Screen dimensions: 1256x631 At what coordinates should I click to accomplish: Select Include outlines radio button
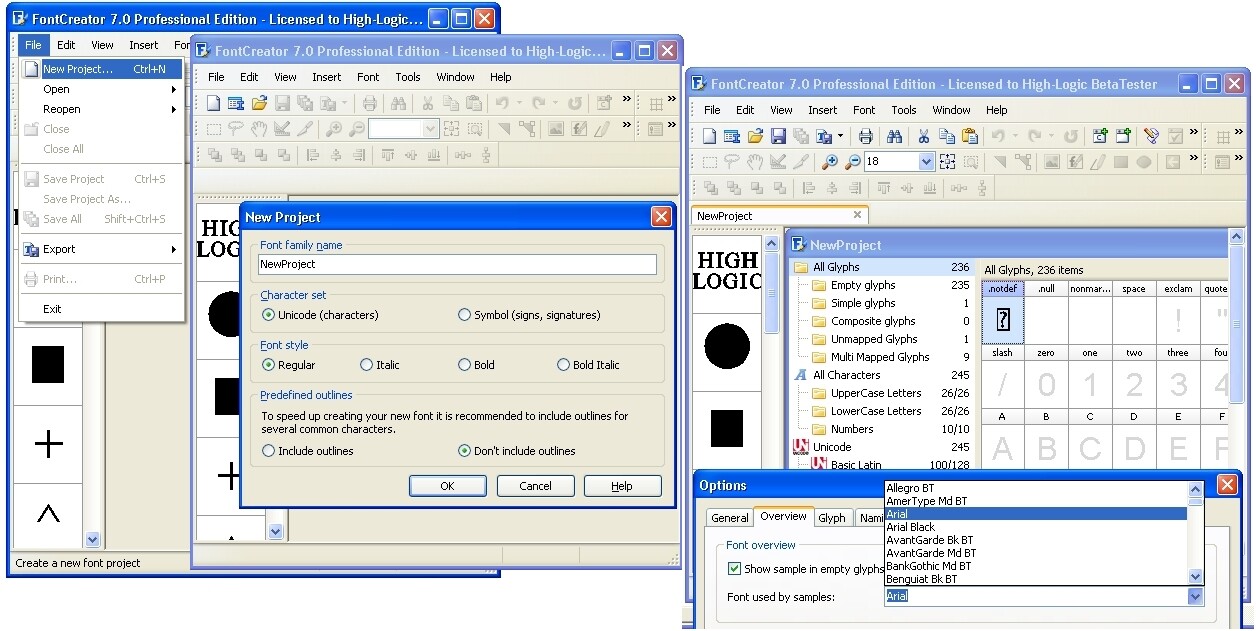point(268,451)
